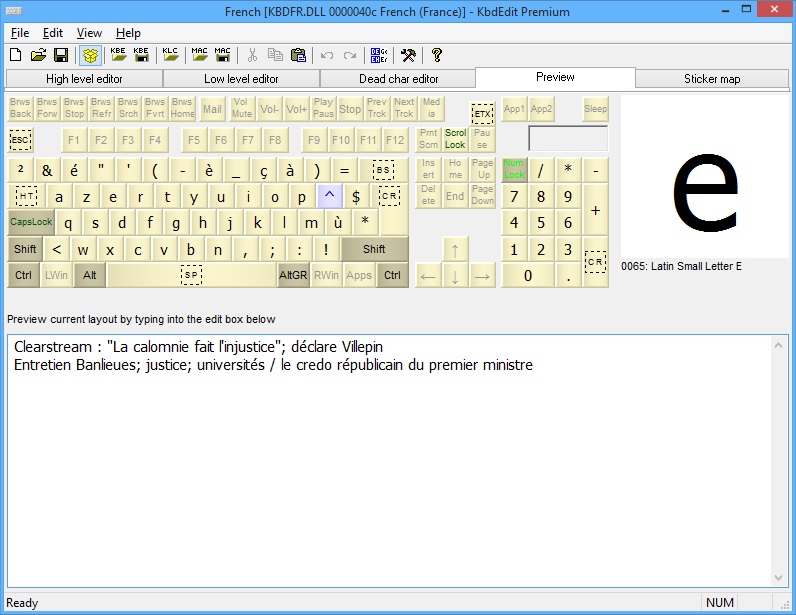The width and height of the screenshot is (796, 615).
Task: Click the ç key
Action: tap(263, 170)
